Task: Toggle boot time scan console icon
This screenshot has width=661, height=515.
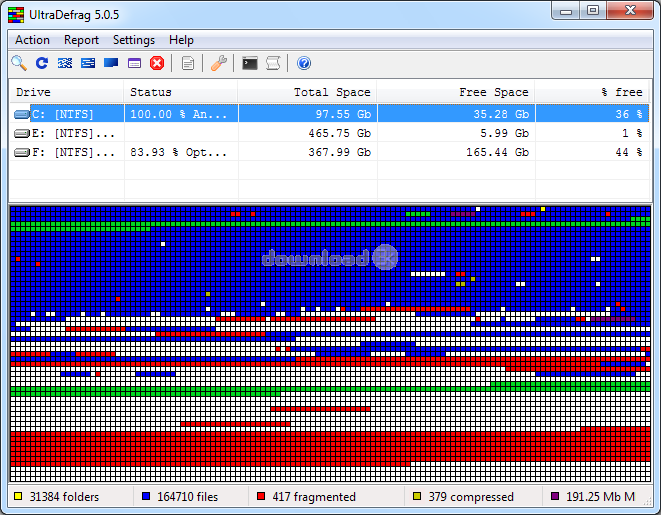Action: [250, 63]
